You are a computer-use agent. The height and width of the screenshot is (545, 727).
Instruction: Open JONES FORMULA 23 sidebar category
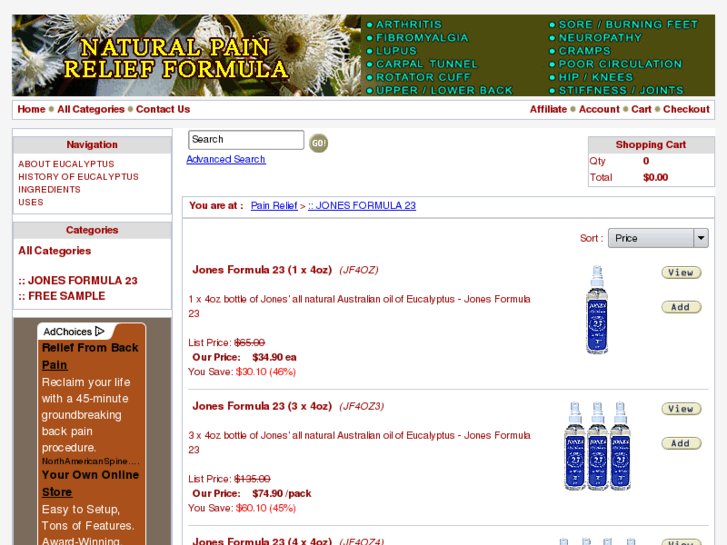pyautogui.click(x=78, y=281)
